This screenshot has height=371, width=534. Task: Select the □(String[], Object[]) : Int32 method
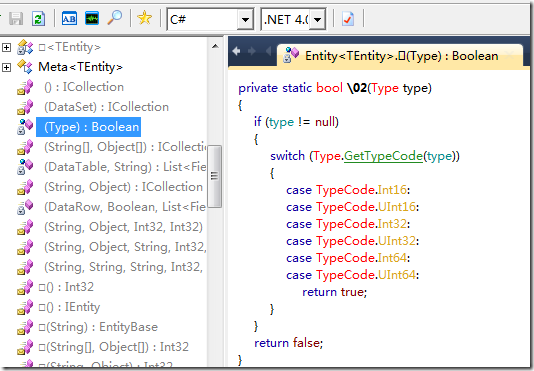(113, 347)
